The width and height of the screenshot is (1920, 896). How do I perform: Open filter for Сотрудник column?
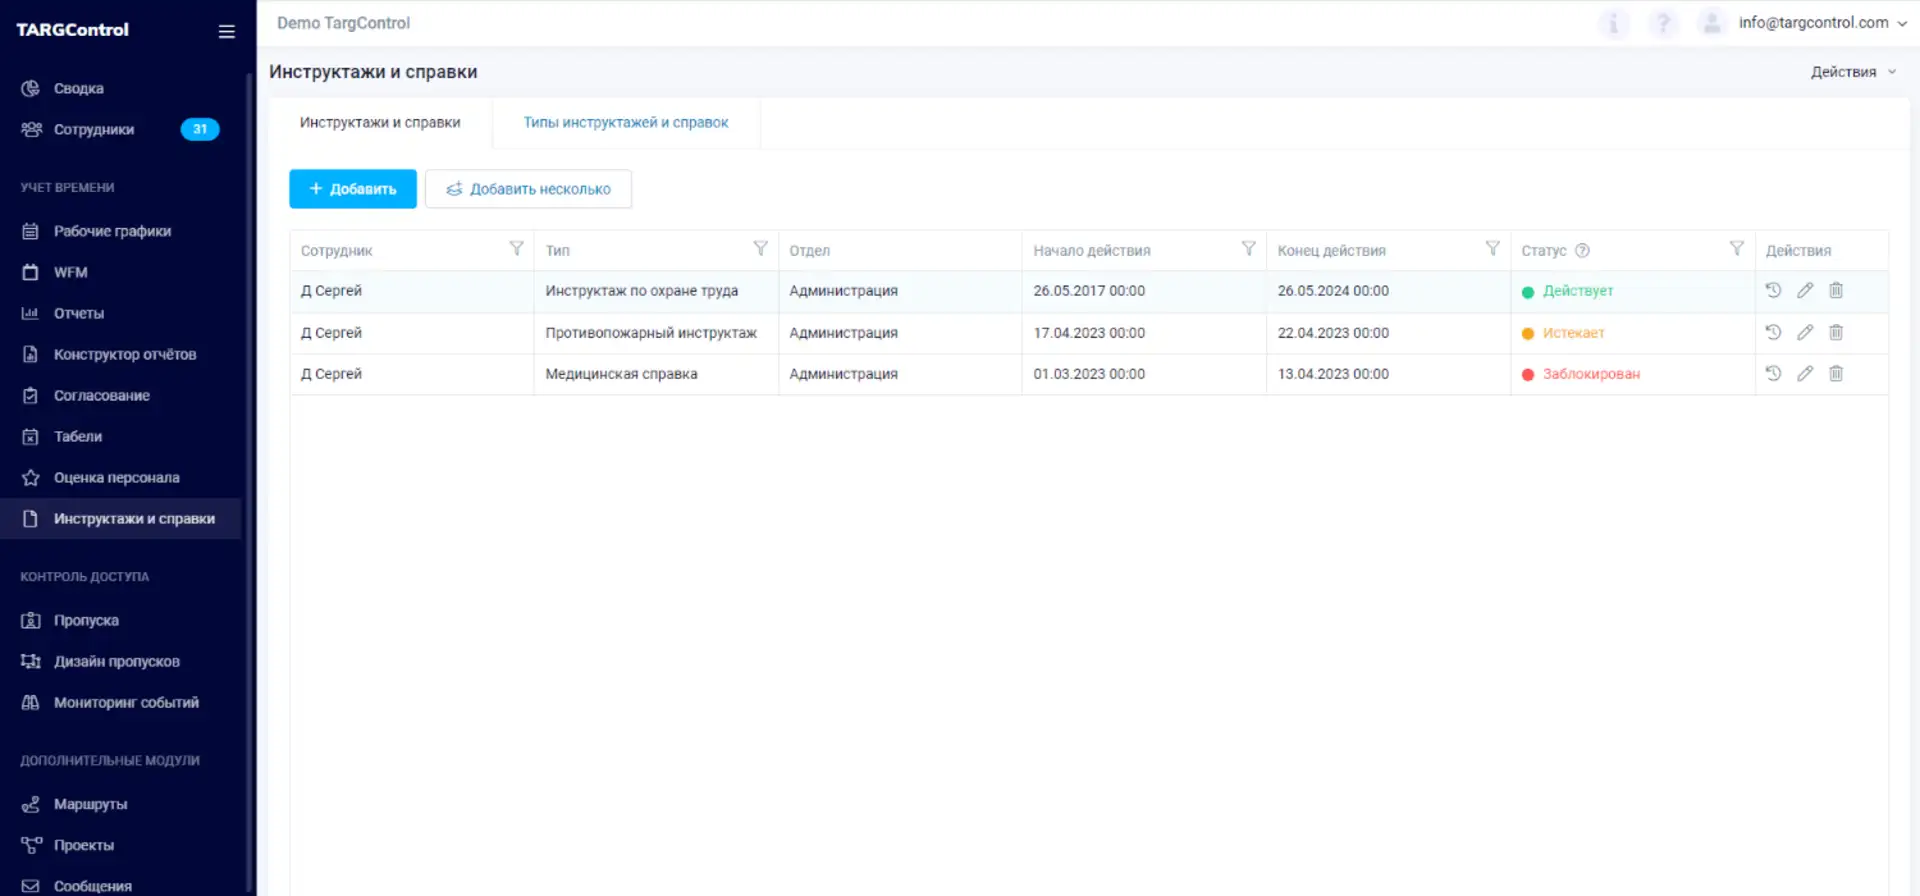coord(516,249)
